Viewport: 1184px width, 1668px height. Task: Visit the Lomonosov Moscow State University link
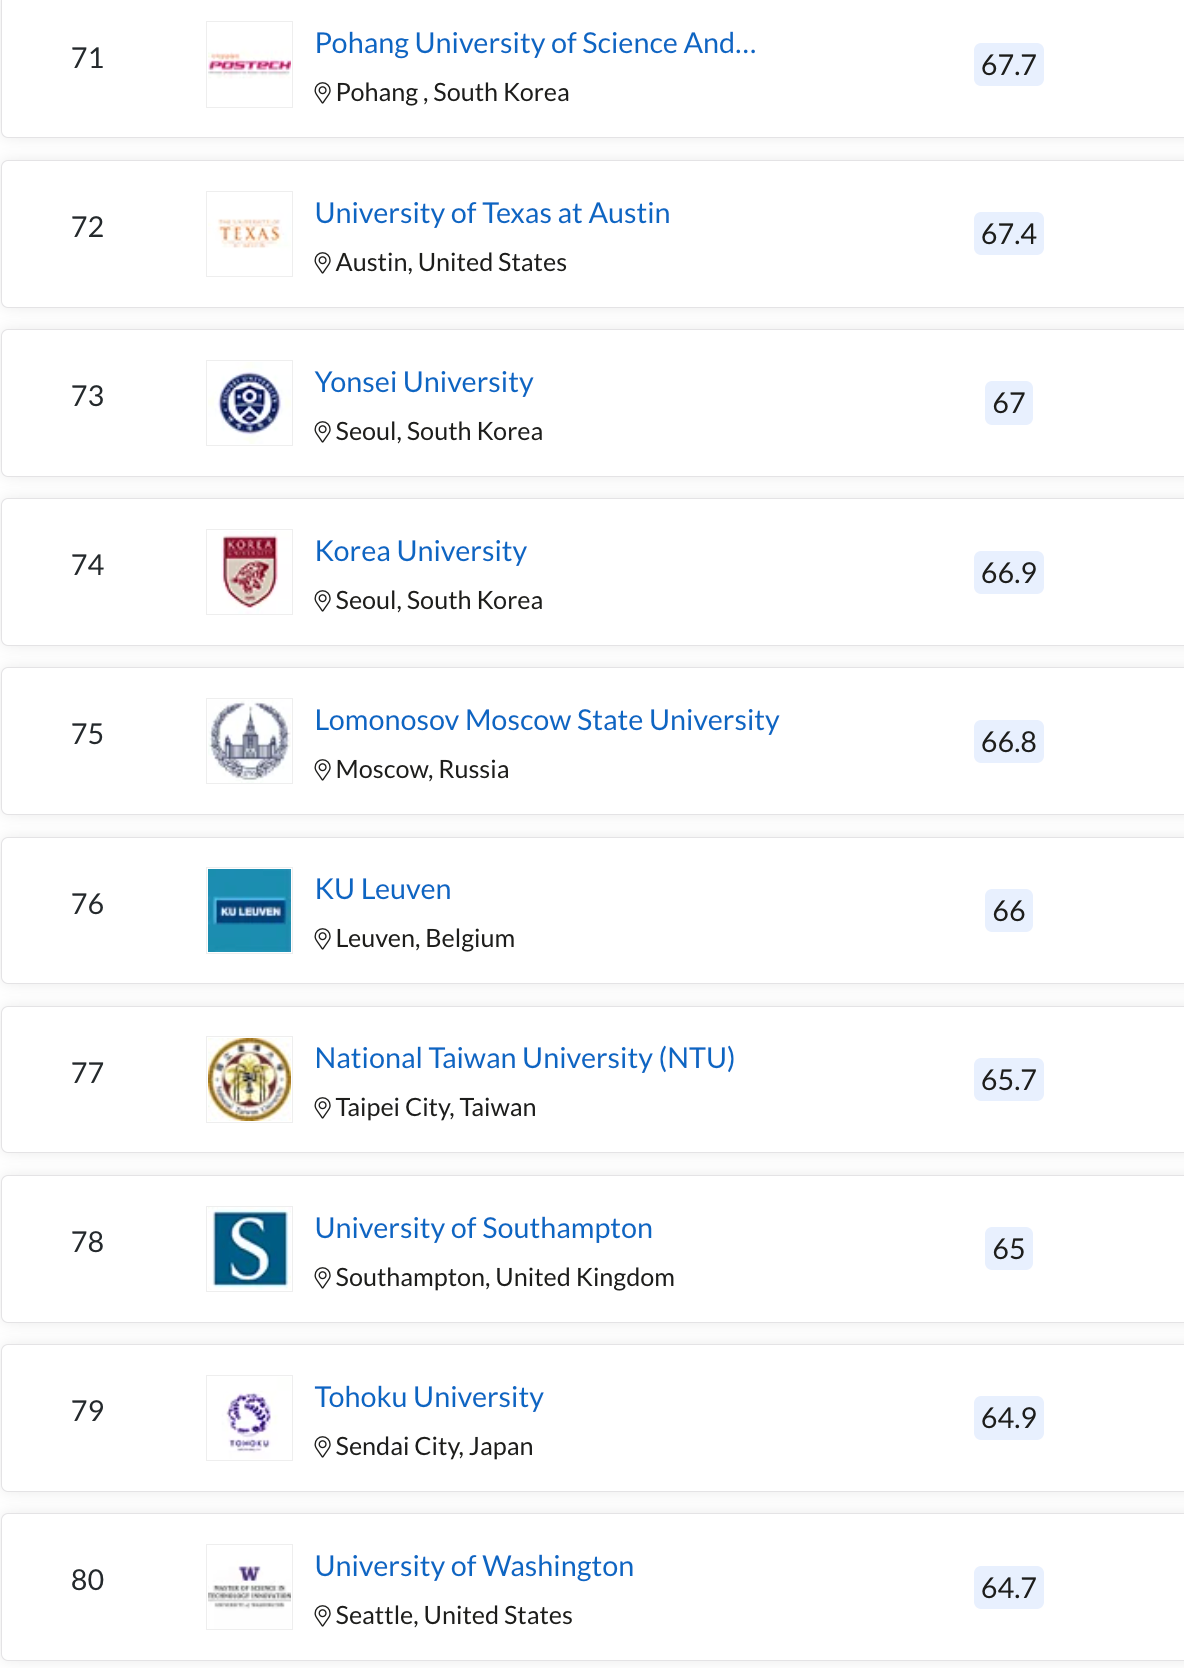pos(546,721)
